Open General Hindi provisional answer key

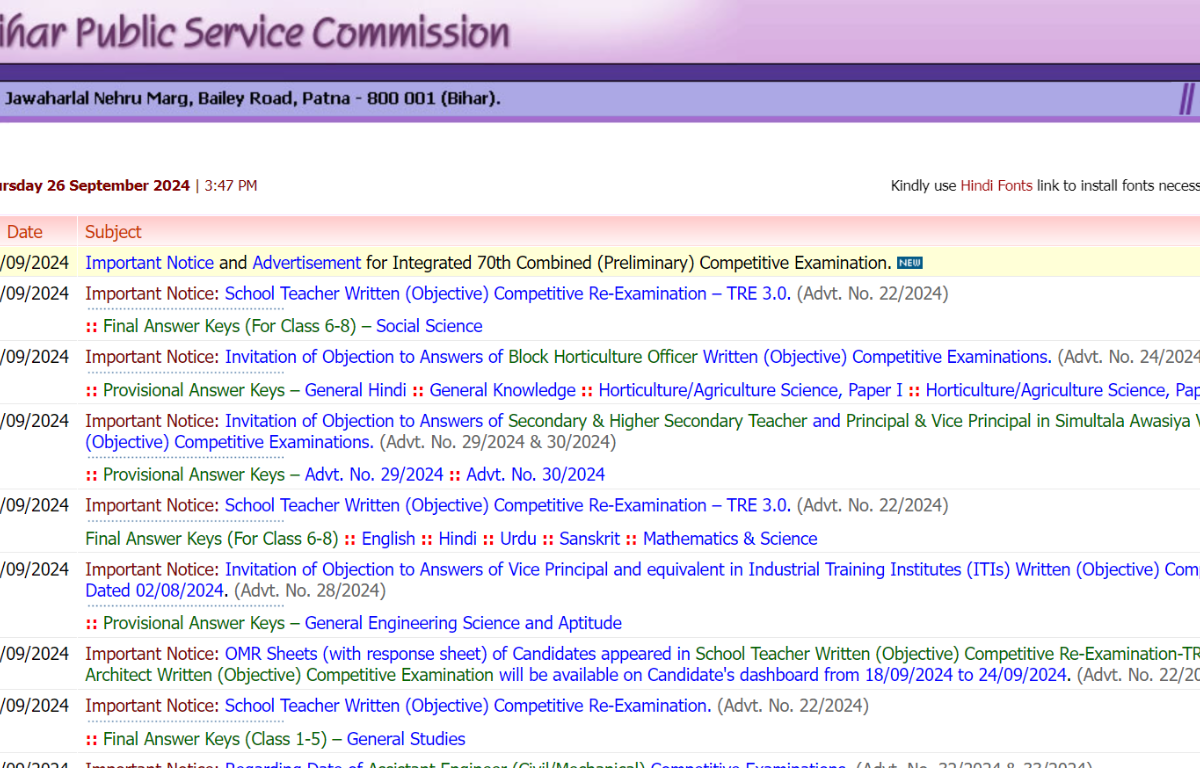pyautogui.click(x=355, y=390)
